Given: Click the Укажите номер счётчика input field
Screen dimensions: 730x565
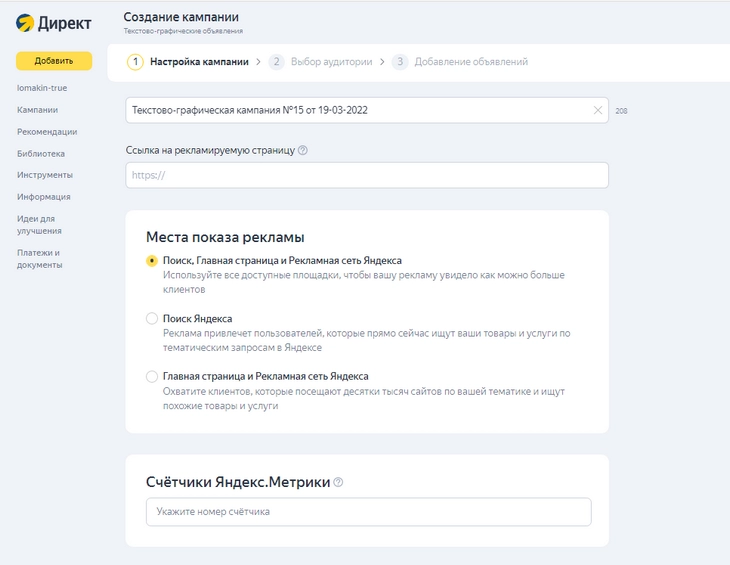Looking at the screenshot, I should 369,512.
